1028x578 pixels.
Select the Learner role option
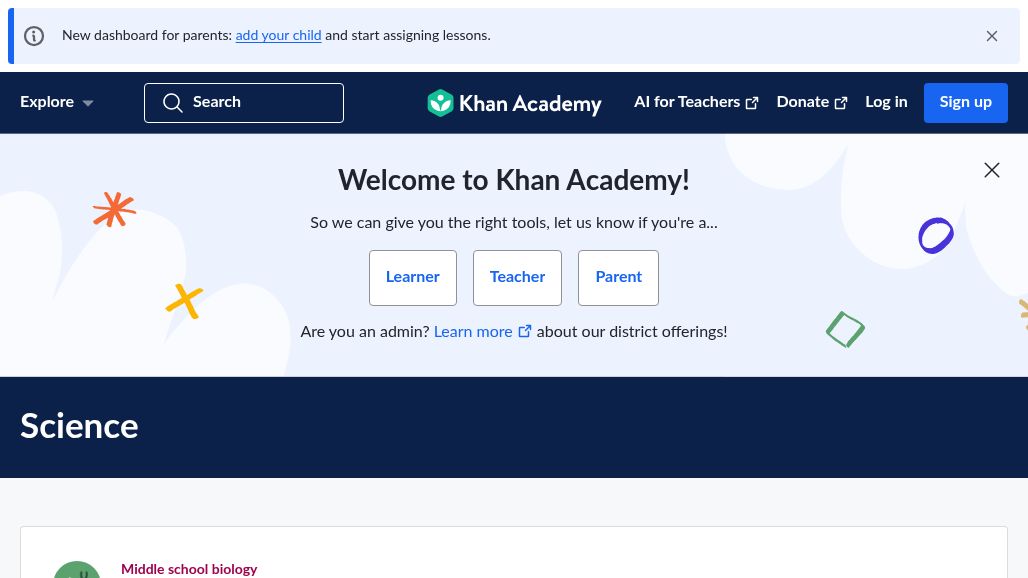point(412,278)
